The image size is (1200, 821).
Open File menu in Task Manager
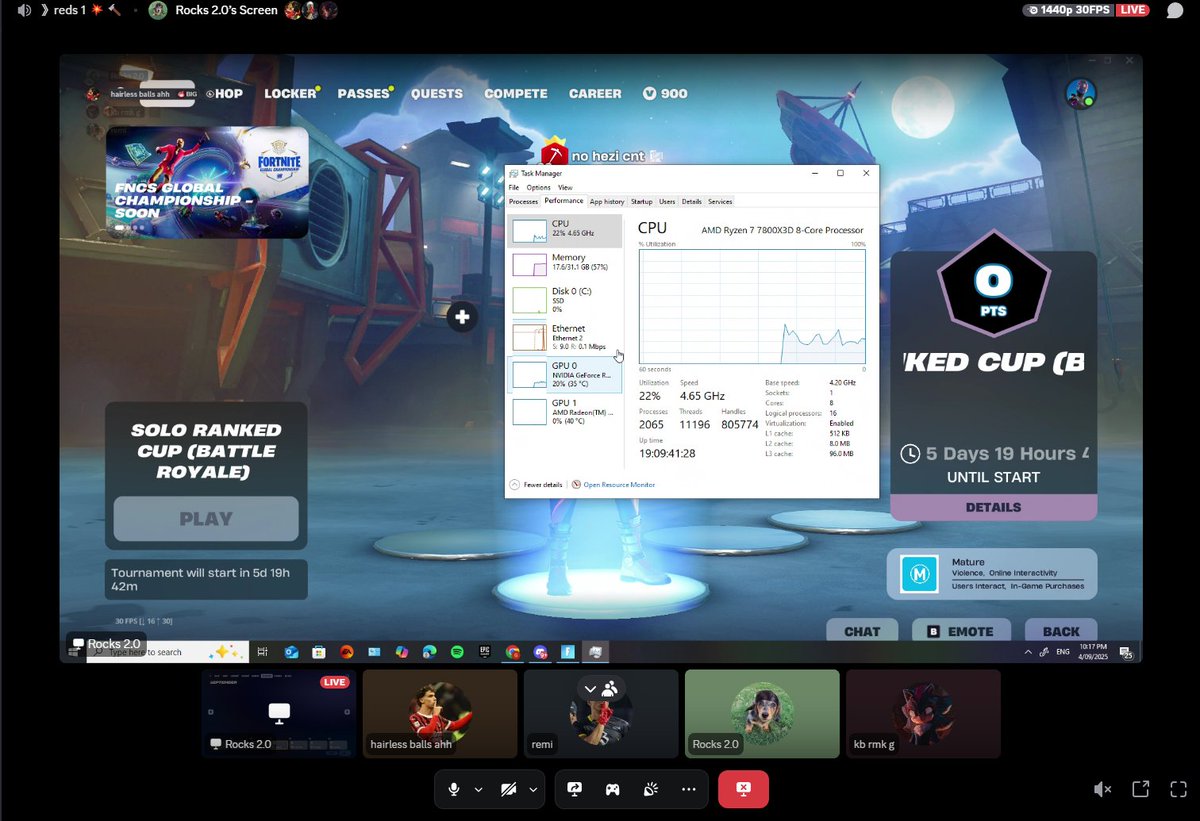click(x=514, y=187)
